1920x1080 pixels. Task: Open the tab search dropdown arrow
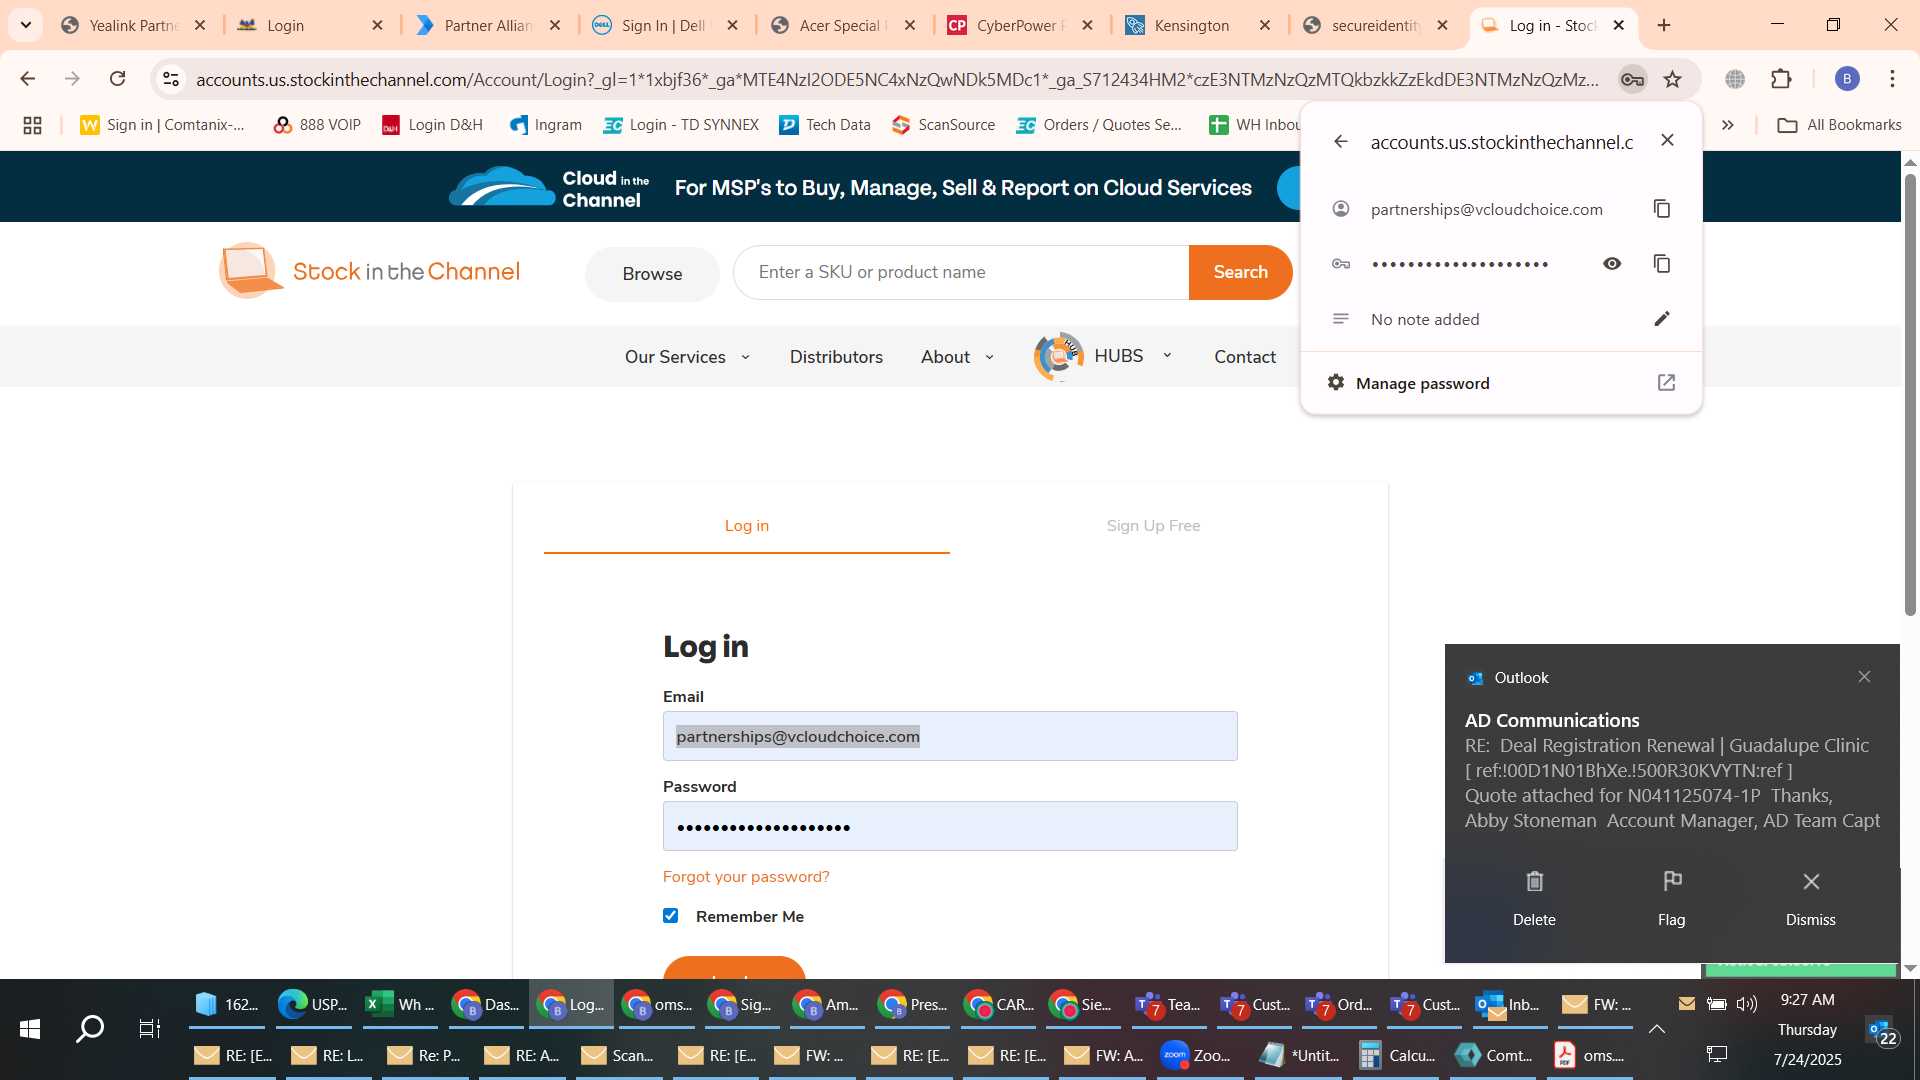(26, 25)
